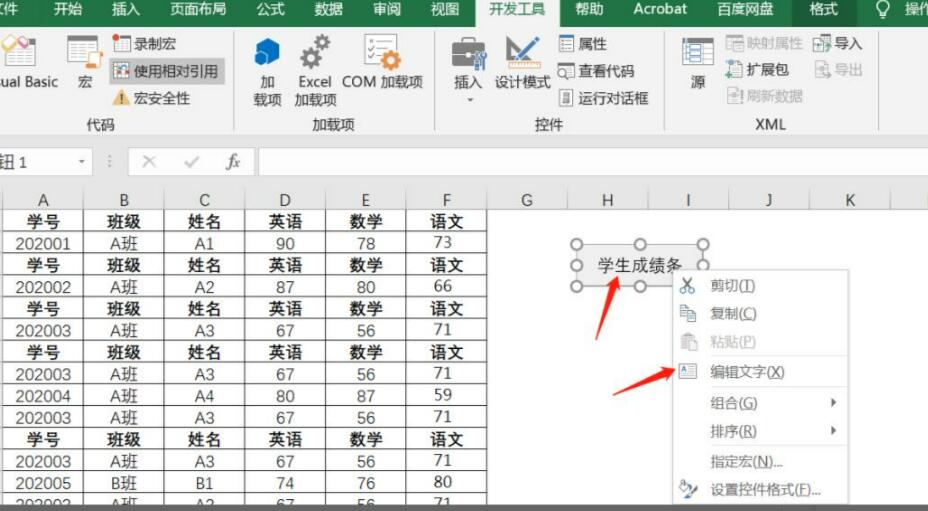Switch to the Formulas (公式) ribbon tab
The height and width of the screenshot is (511, 928).
click(x=270, y=10)
